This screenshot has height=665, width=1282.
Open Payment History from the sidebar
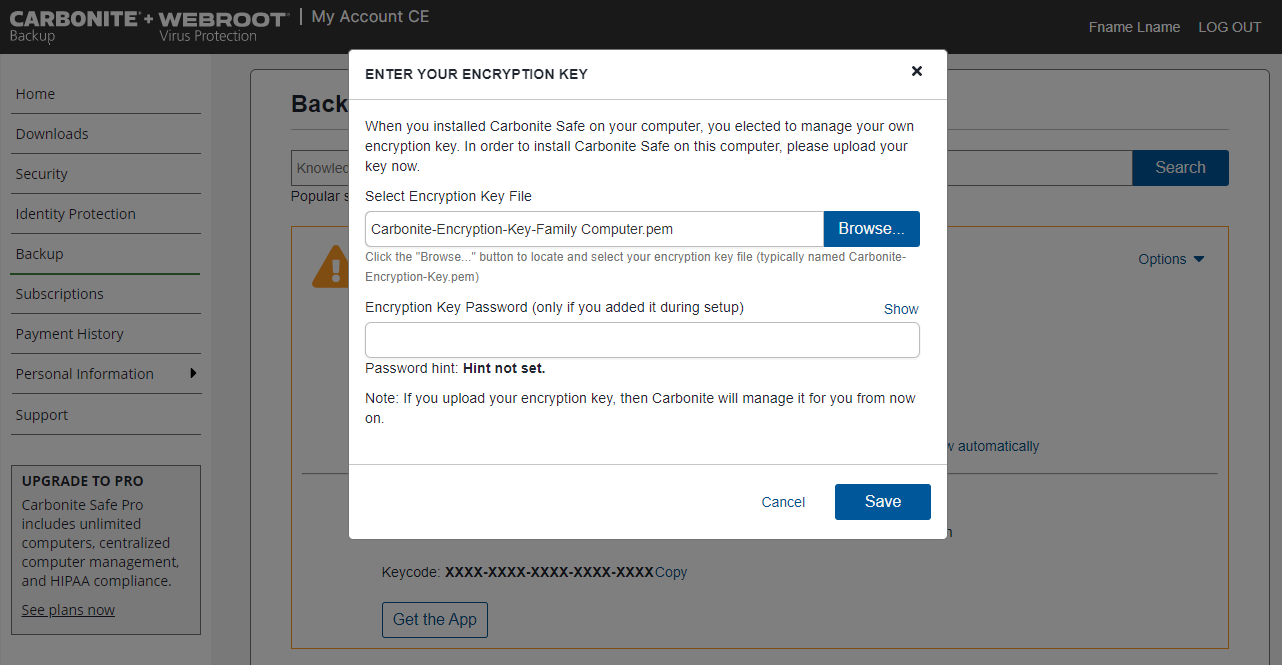point(70,334)
